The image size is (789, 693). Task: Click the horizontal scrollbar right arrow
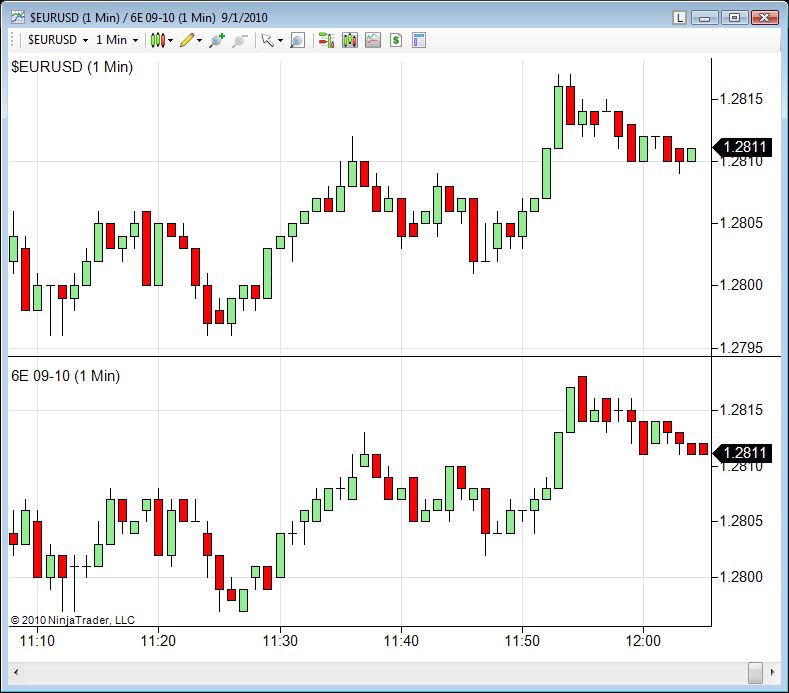coord(772,672)
